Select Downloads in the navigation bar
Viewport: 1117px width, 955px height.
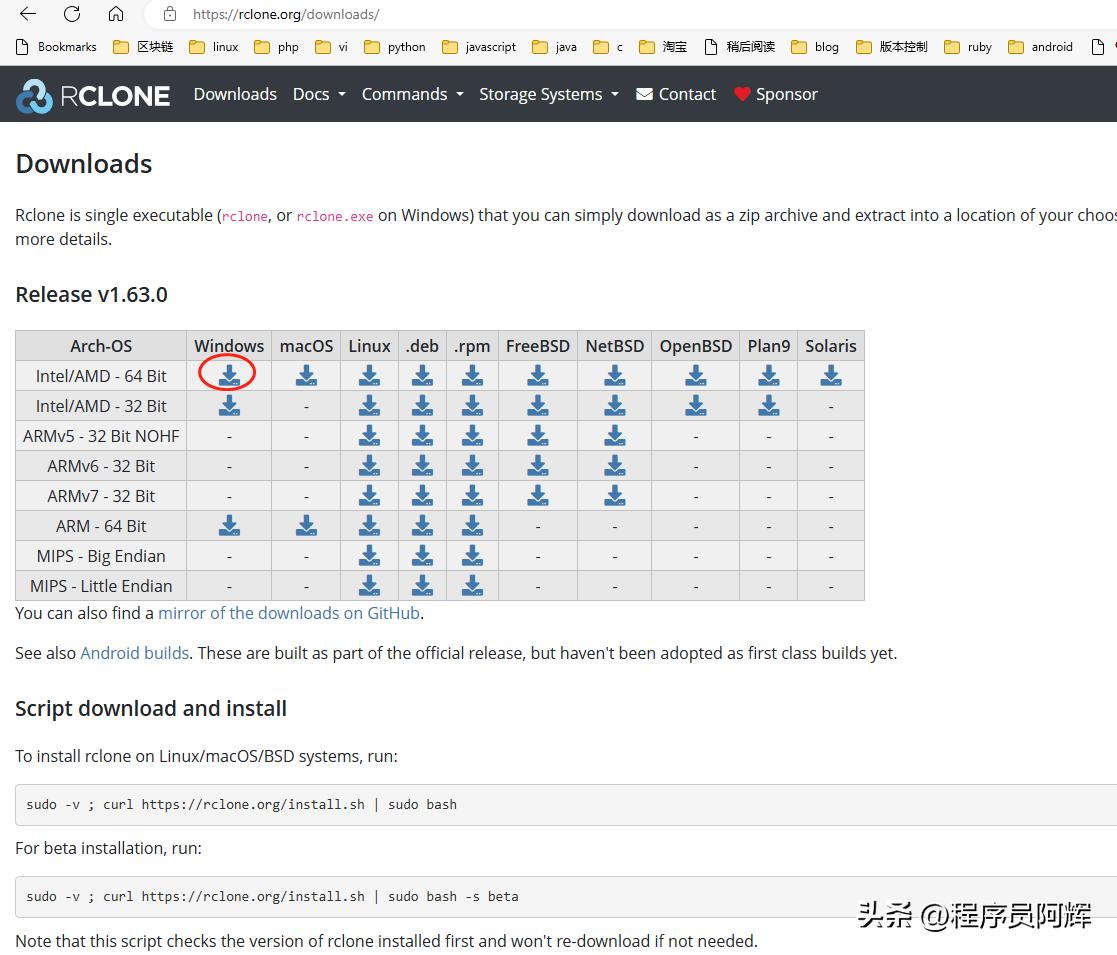pyautogui.click(x=234, y=94)
